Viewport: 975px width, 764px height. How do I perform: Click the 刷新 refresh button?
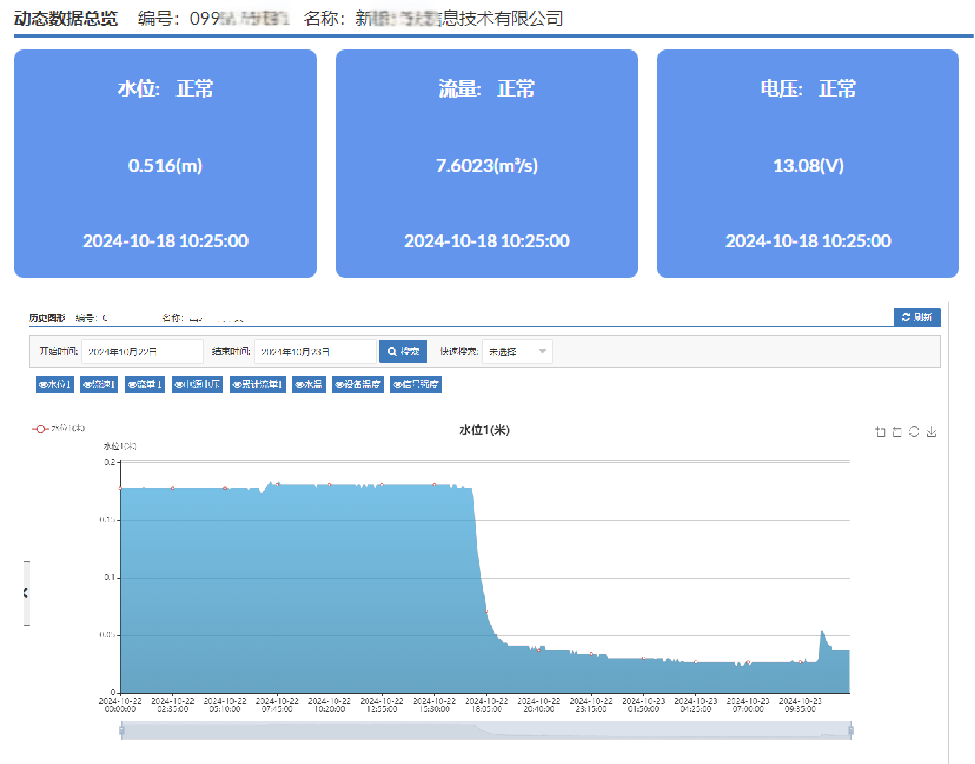click(917, 317)
